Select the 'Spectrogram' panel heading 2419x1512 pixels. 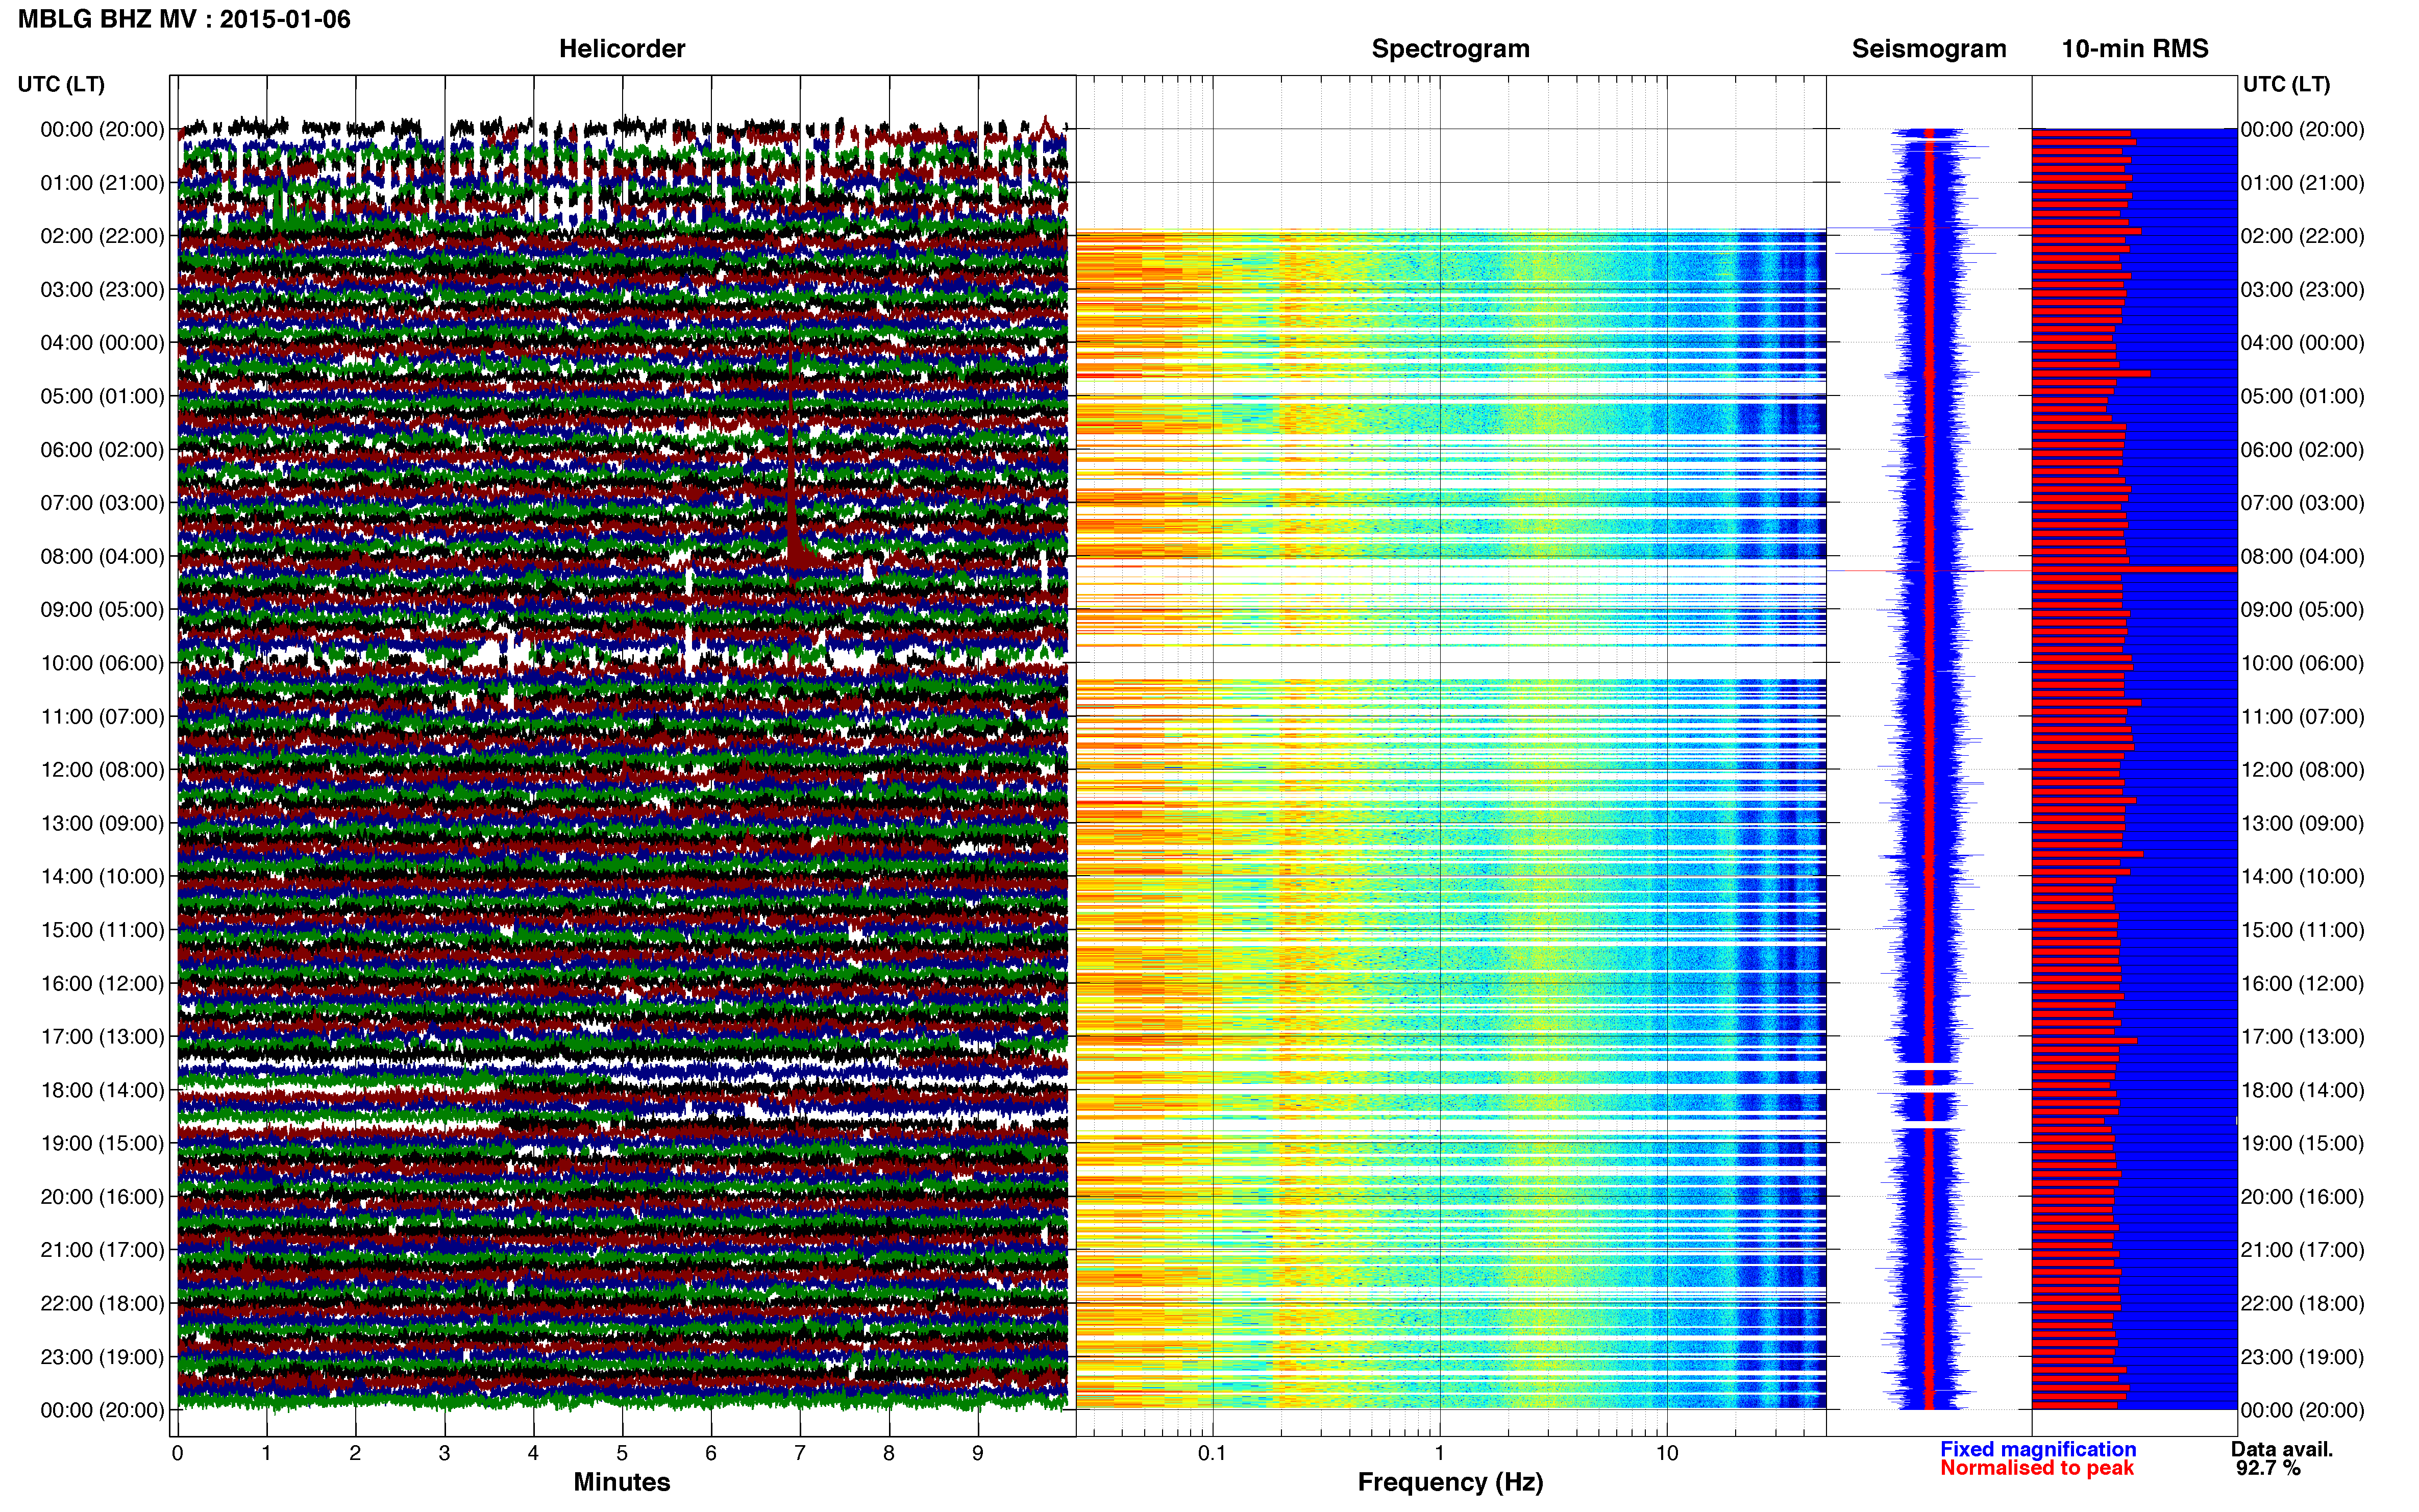coord(1450,49)
